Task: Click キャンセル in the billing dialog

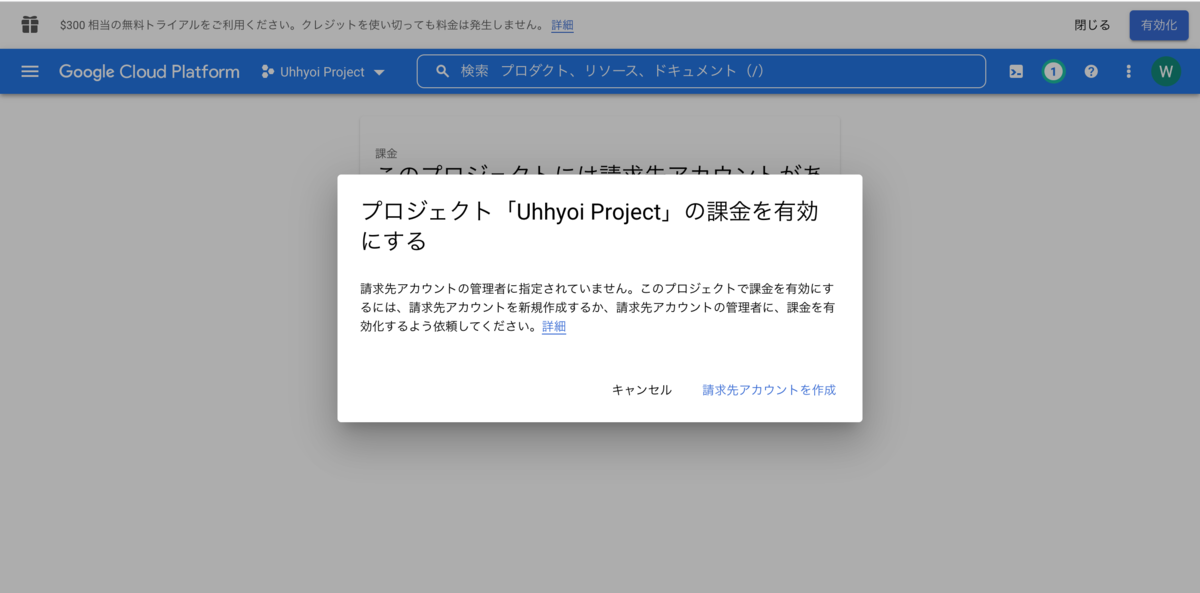Action: coord(642,390)
